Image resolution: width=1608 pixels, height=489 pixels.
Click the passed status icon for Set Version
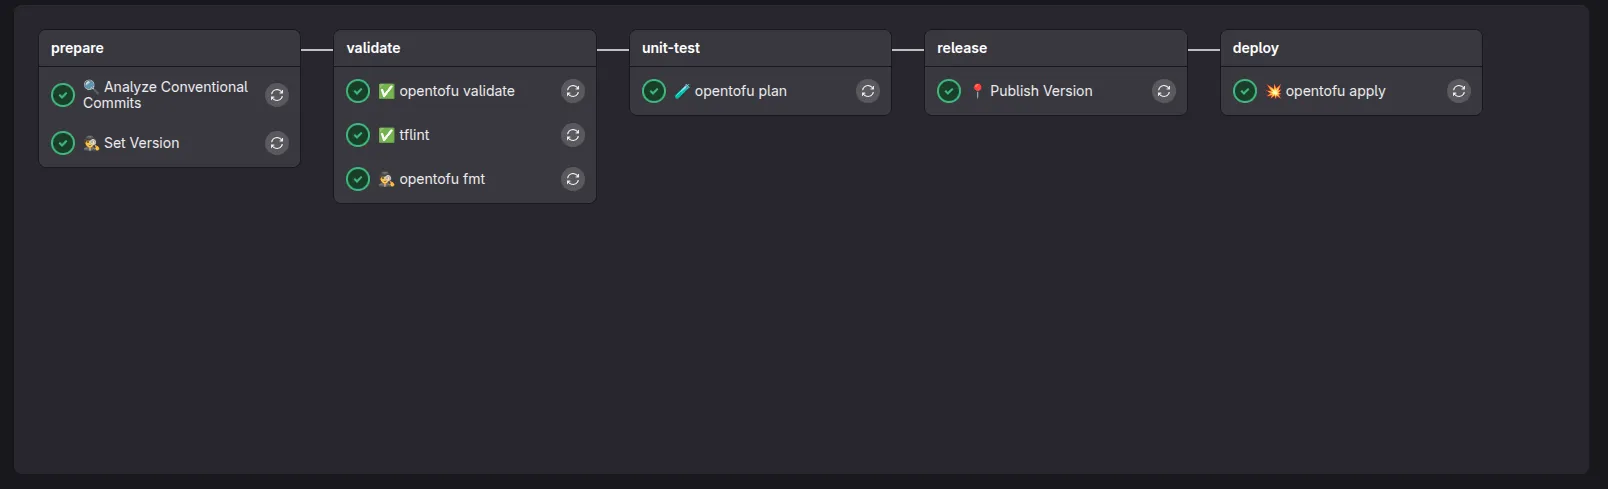tap(63, 143)
